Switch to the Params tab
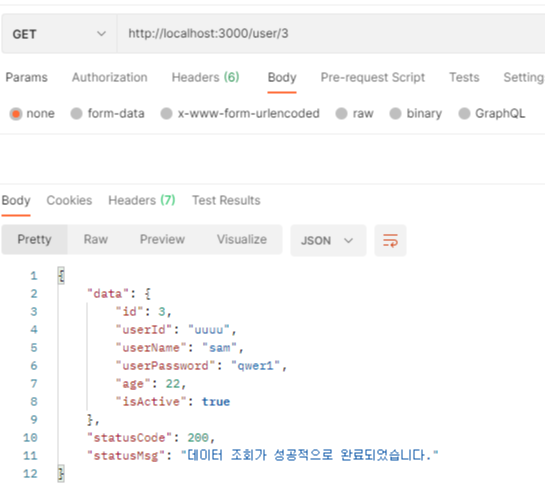The height and width of the screenshot is (497, 545). tap(26, 77)
